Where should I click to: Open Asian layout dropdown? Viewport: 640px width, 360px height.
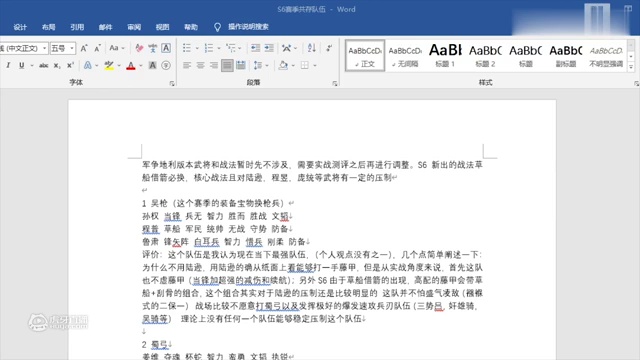coord(289,48)
